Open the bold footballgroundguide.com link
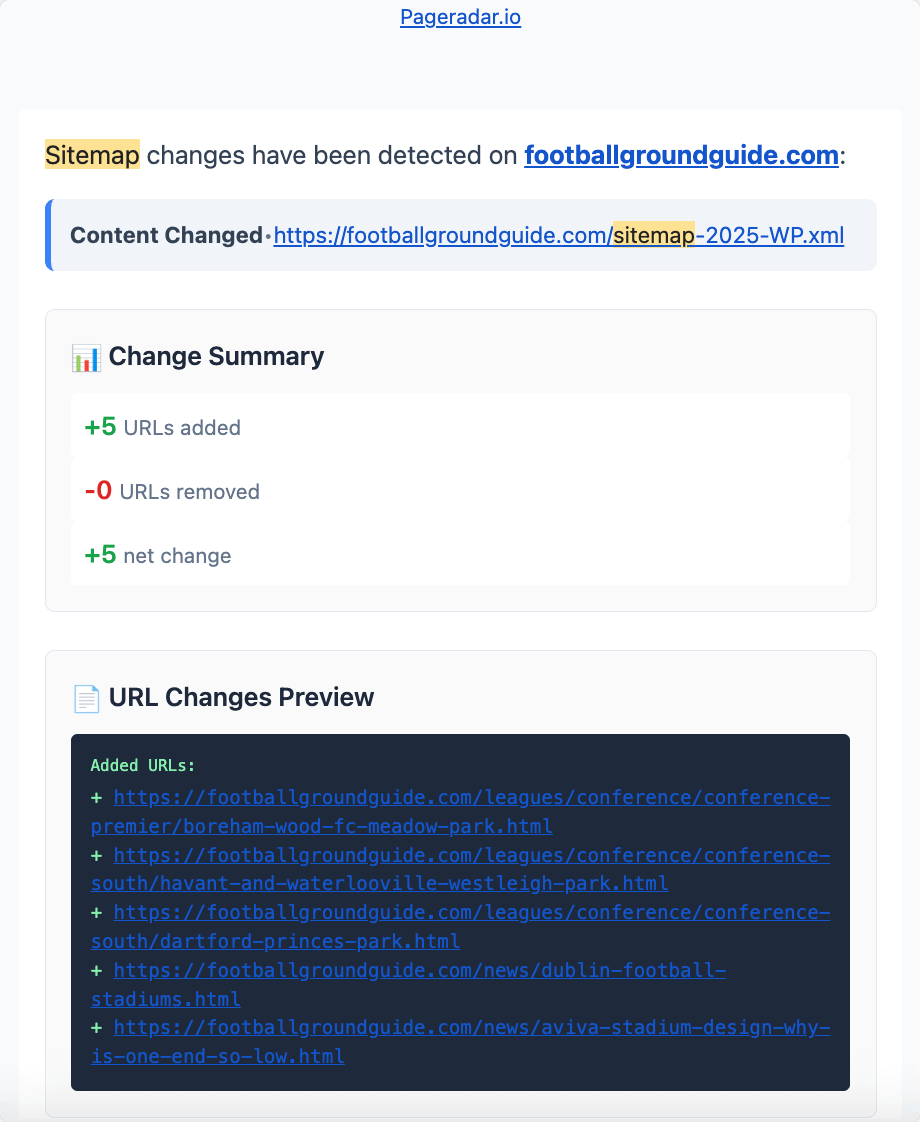This screenshot has width=920, height=1122. pos(681,156)
